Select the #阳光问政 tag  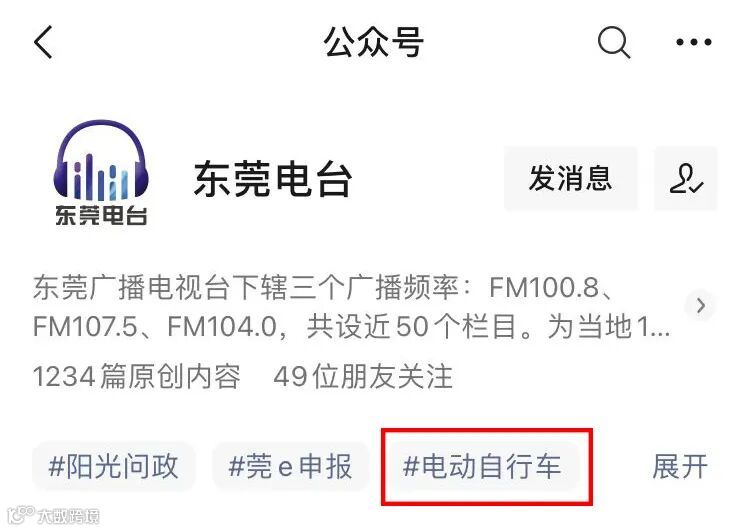(113, 466)
